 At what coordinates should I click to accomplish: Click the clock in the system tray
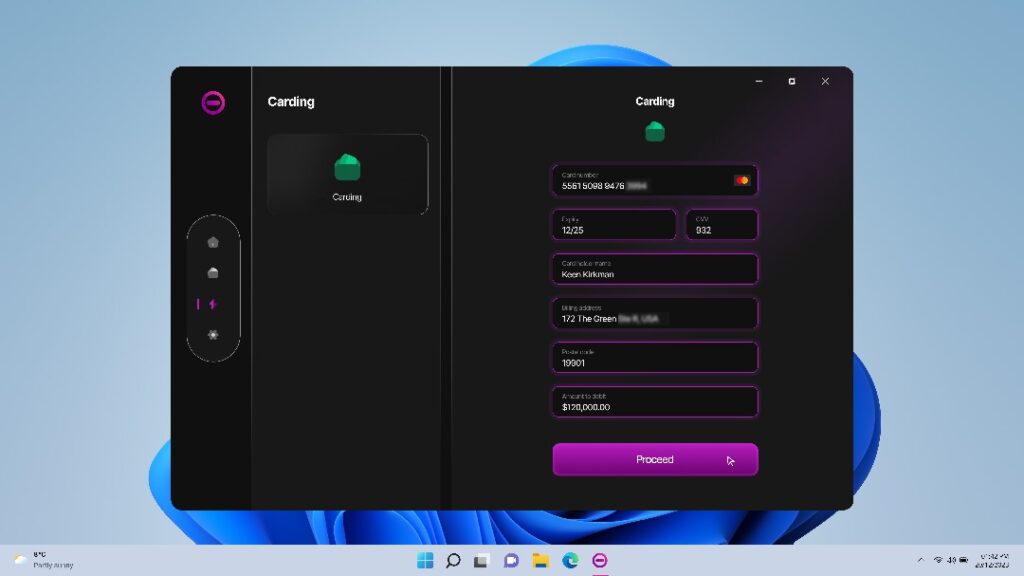pyautogui.click(x=993, y=560)
